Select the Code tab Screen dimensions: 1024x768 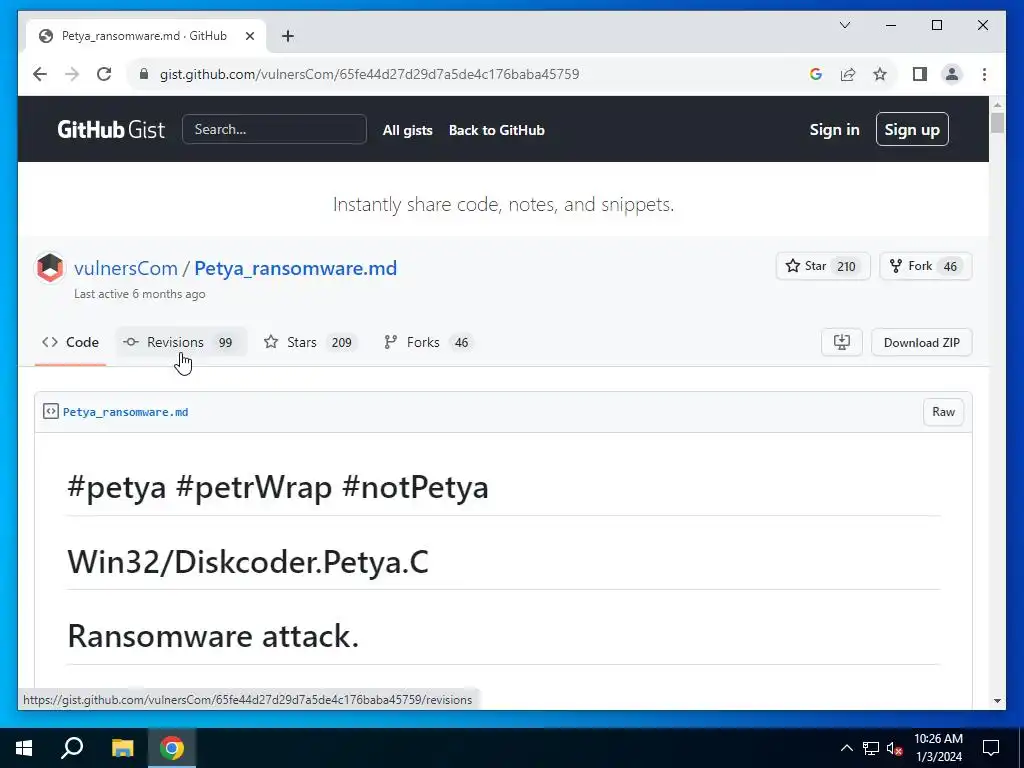(71, 342)
